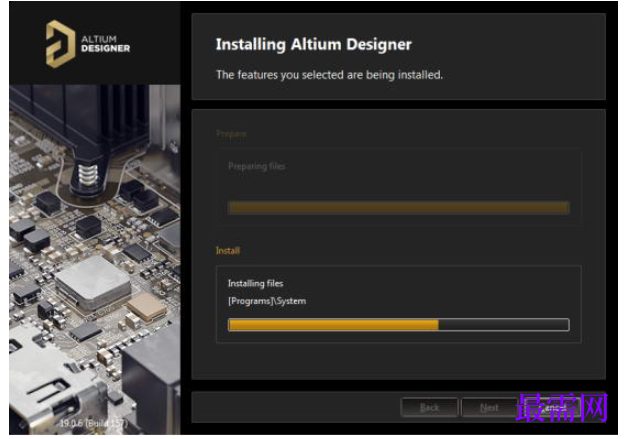The image size is (627, 439).
Task: Click the completed Prepare progress bar
Action: [398, 208]
